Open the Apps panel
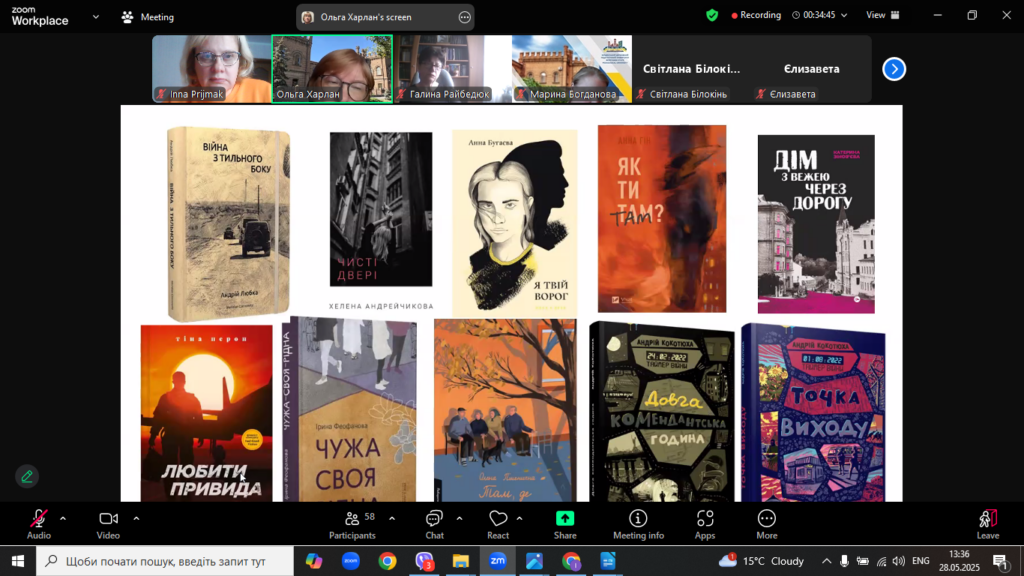This screenshot has width=1024, height=576. [x=705, y=524]
